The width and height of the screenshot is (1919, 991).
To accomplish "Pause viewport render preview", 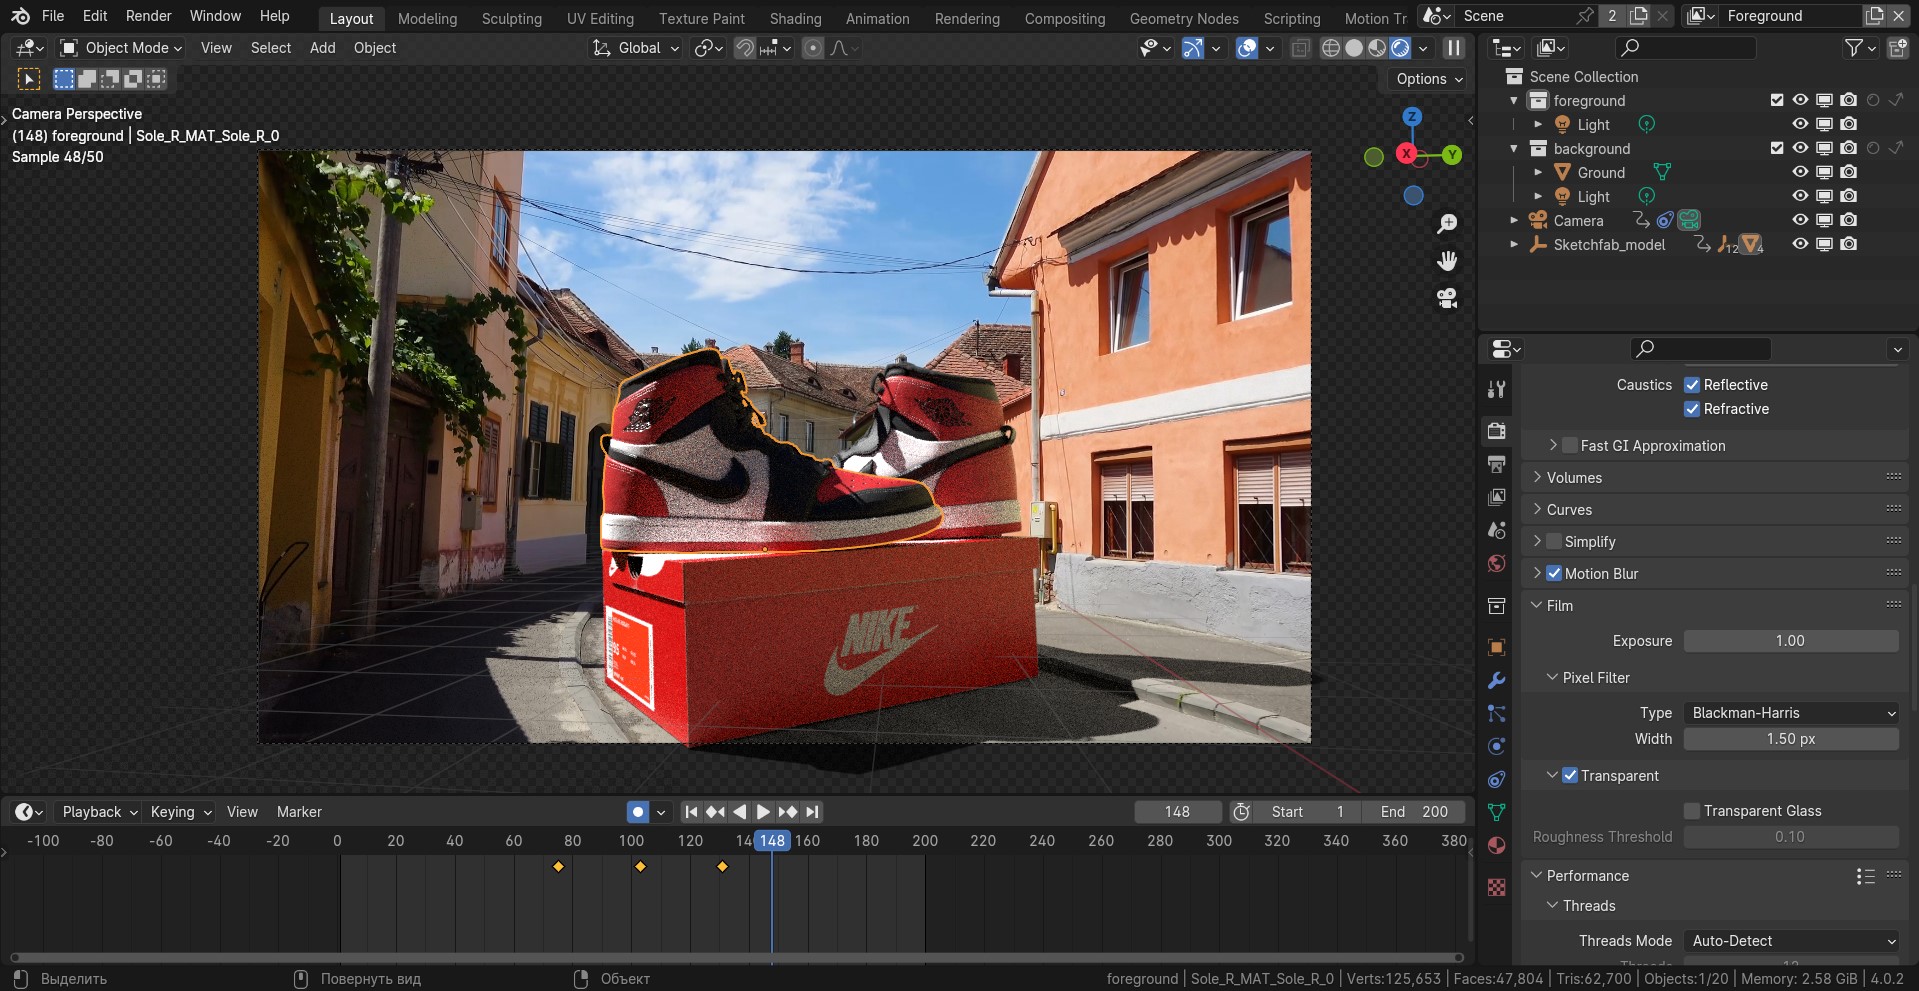I will [1454, 48].
